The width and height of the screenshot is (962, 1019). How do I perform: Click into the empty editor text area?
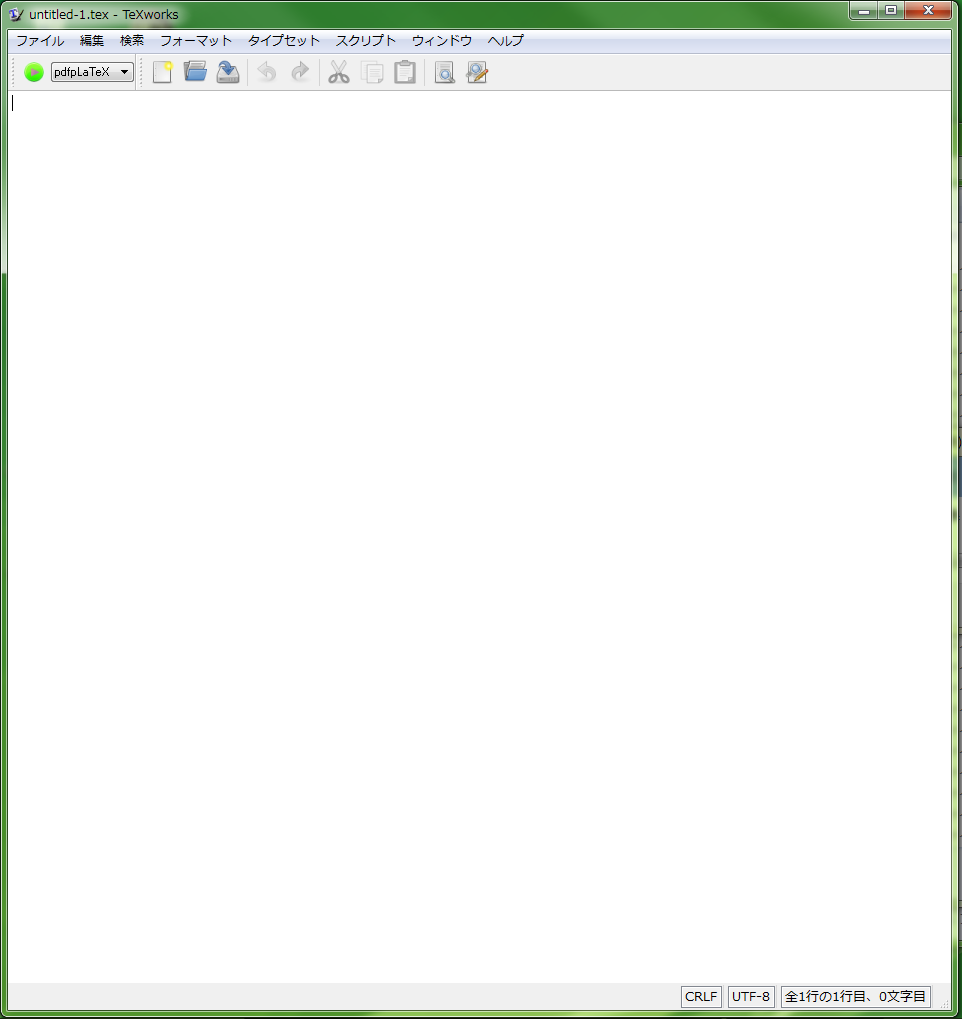pyautogui.click(x=480, y=537)
